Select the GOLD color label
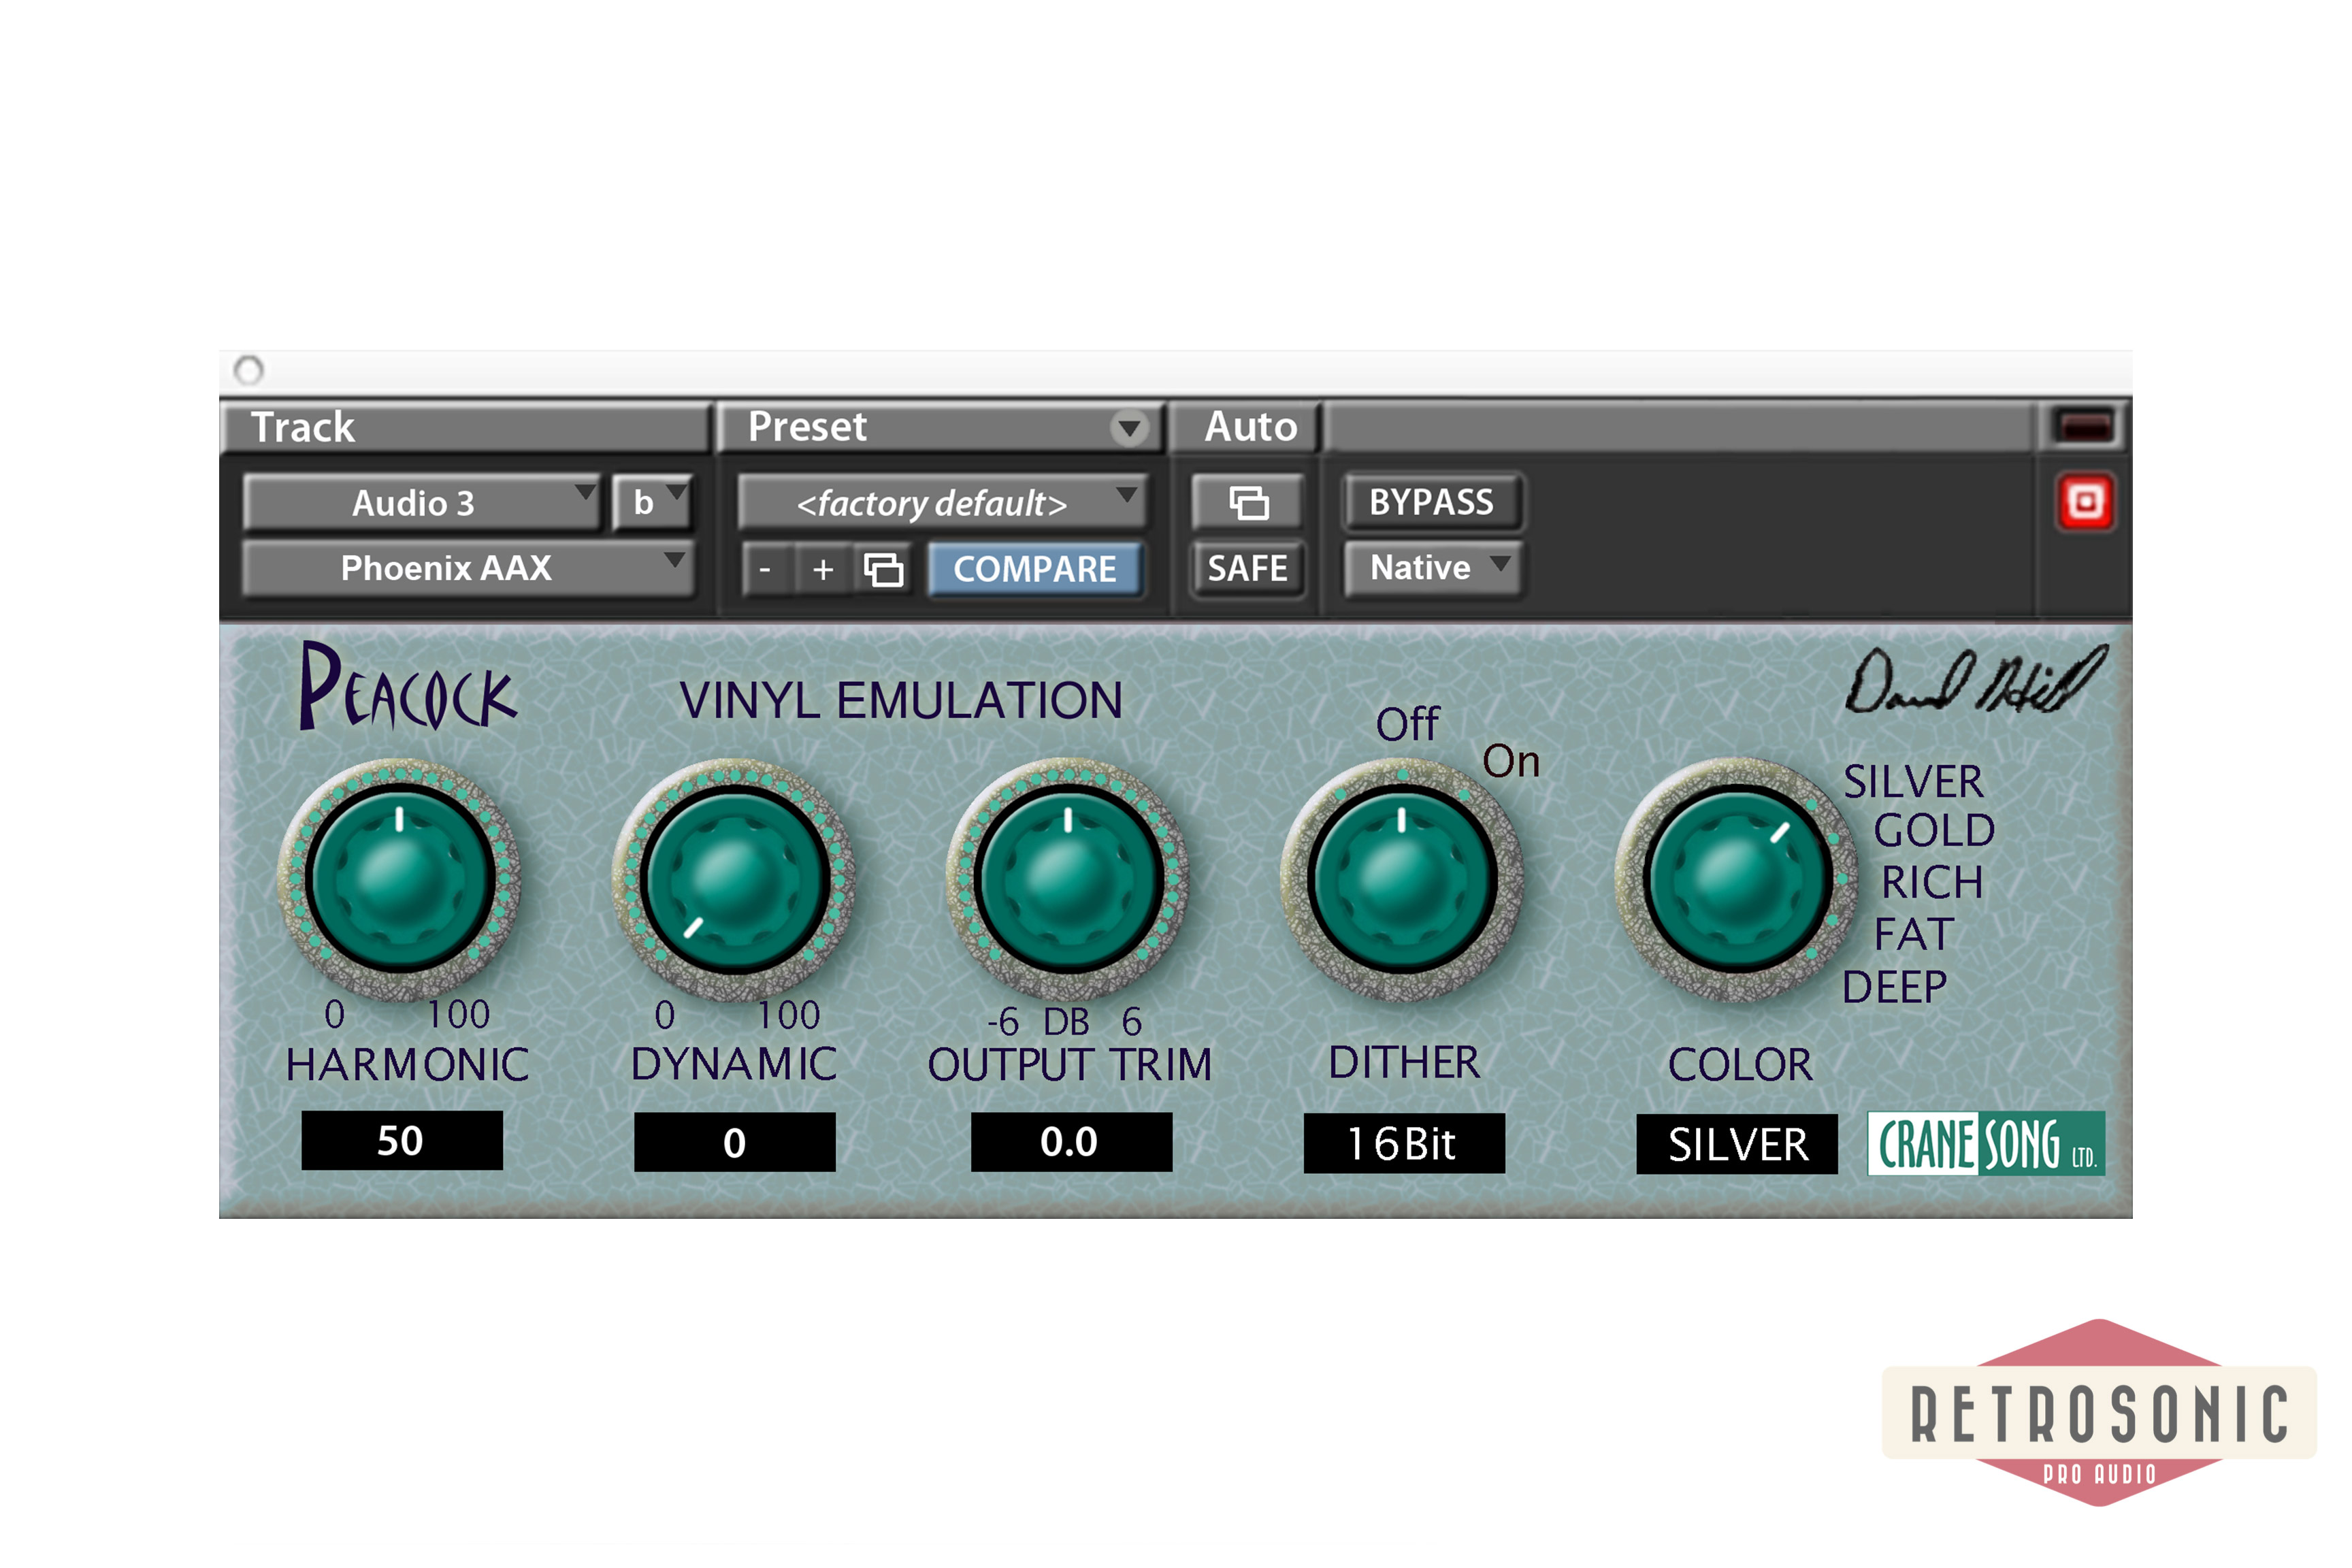Viewport: 2352px width, 1568px height. [1934, 830]
